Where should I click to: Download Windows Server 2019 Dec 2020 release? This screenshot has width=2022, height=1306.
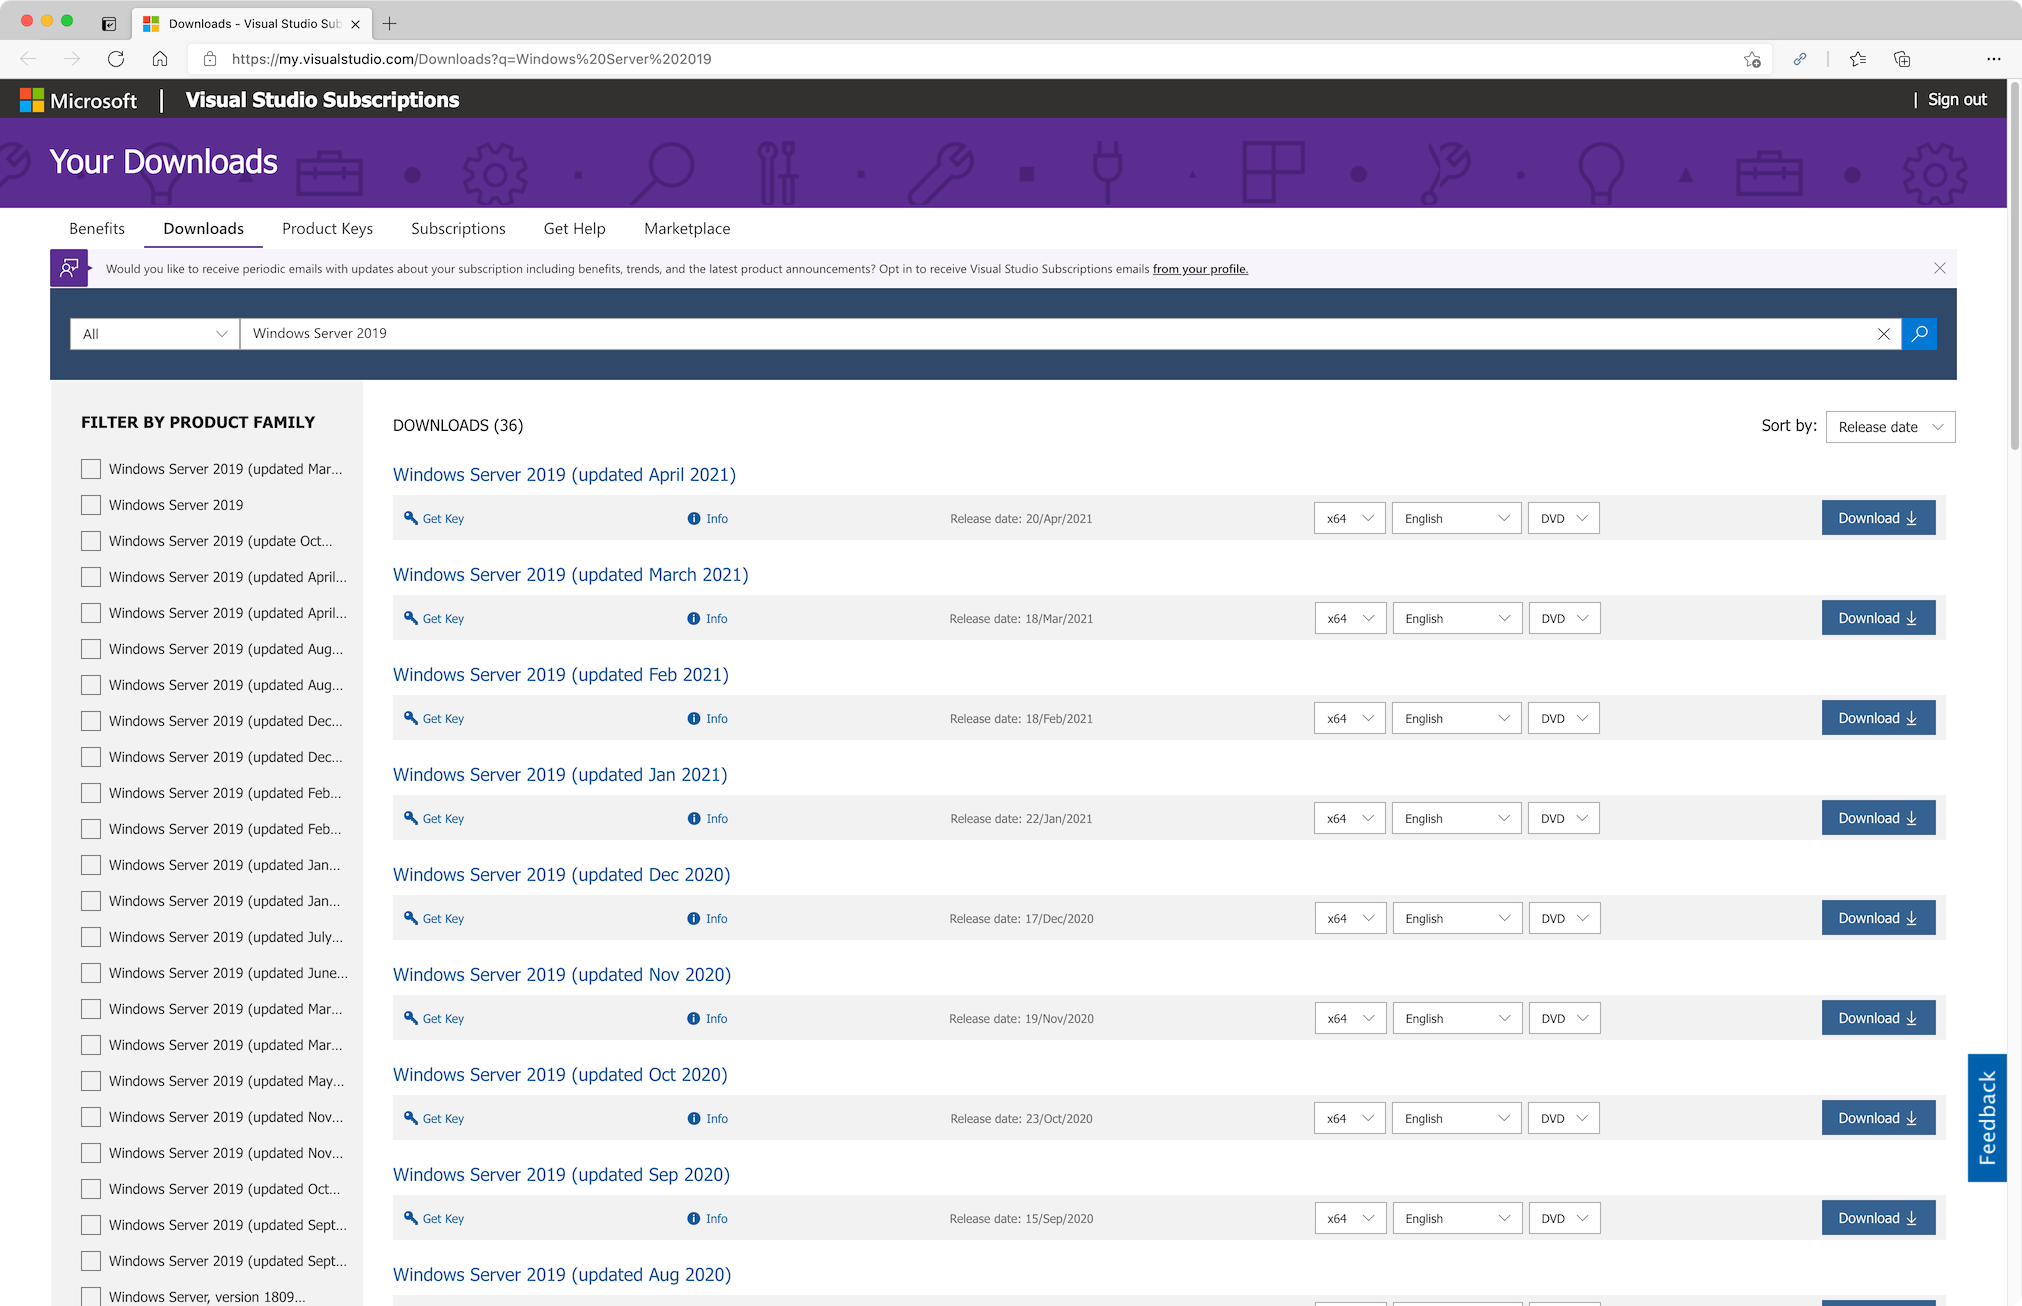(x=1877, y=918)
